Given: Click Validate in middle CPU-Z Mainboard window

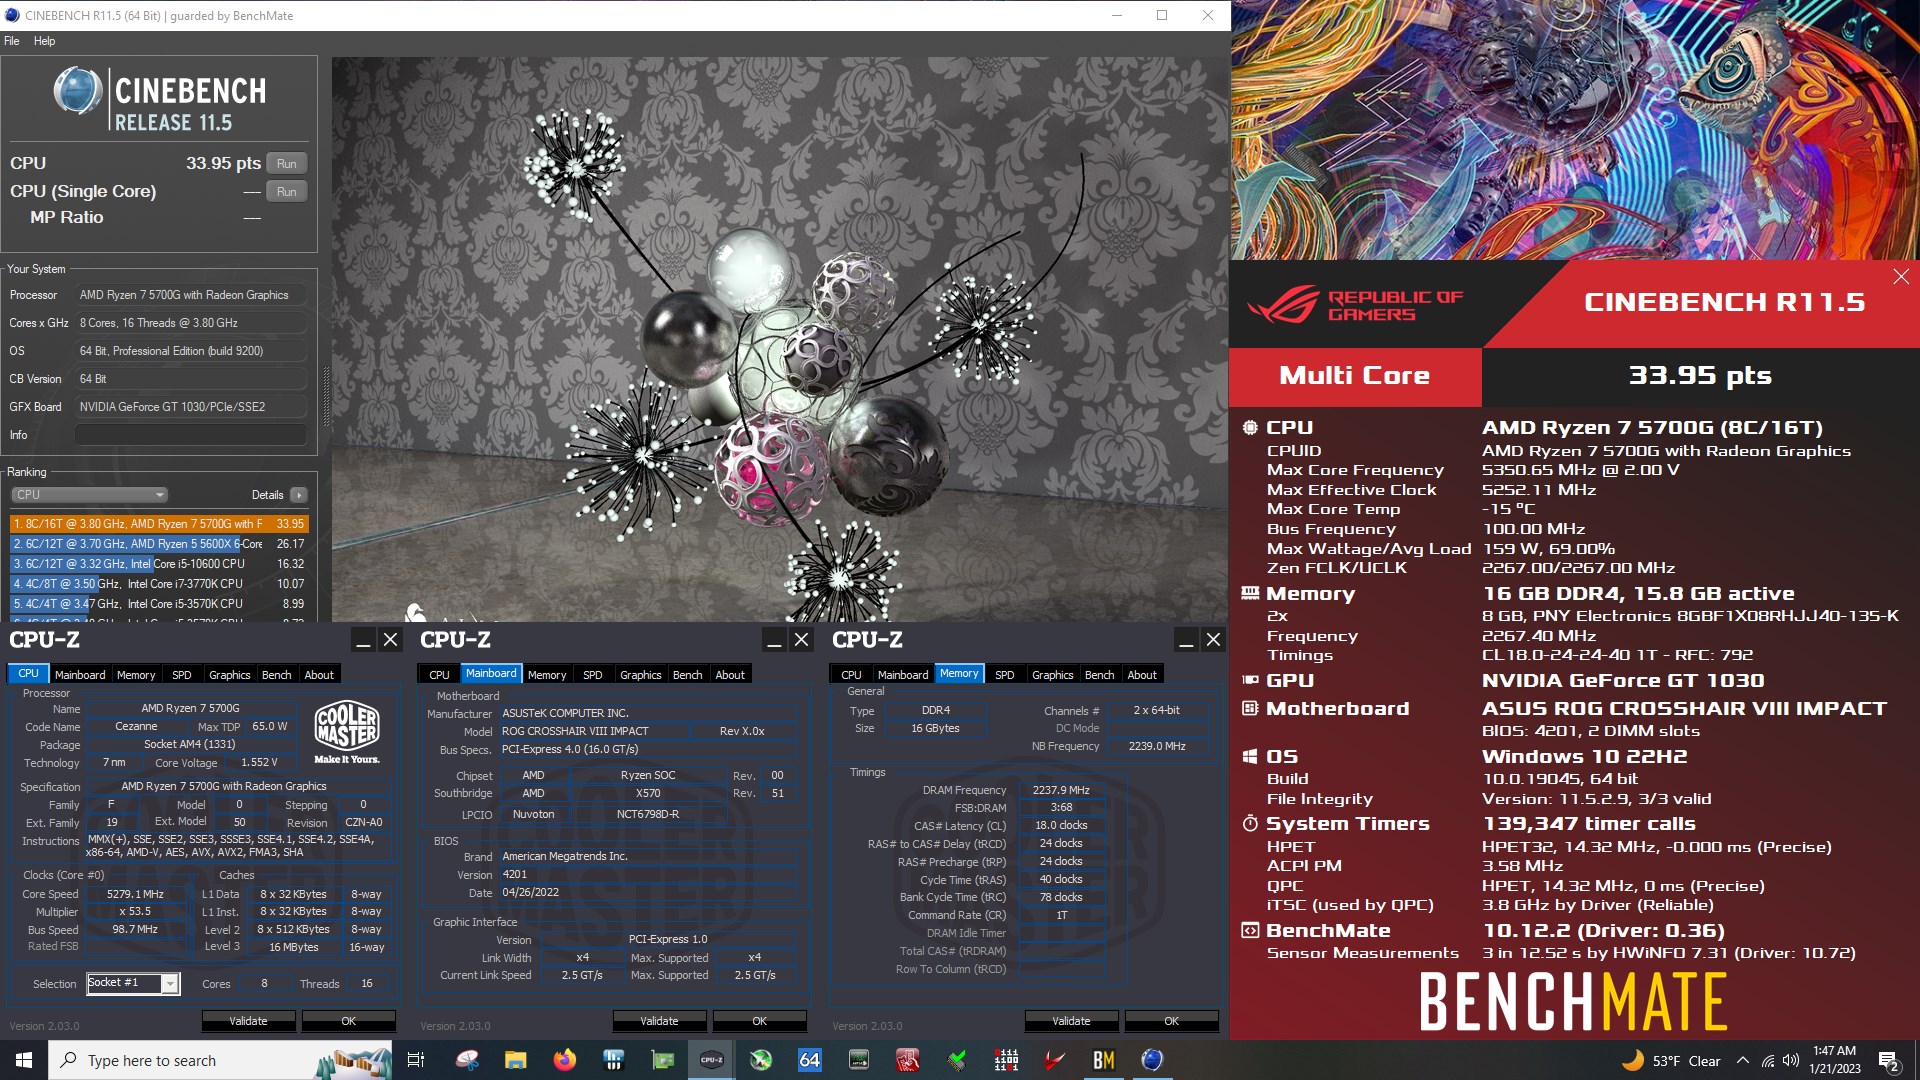Looking at the screenshot, I should click(x=659, y=1021).
